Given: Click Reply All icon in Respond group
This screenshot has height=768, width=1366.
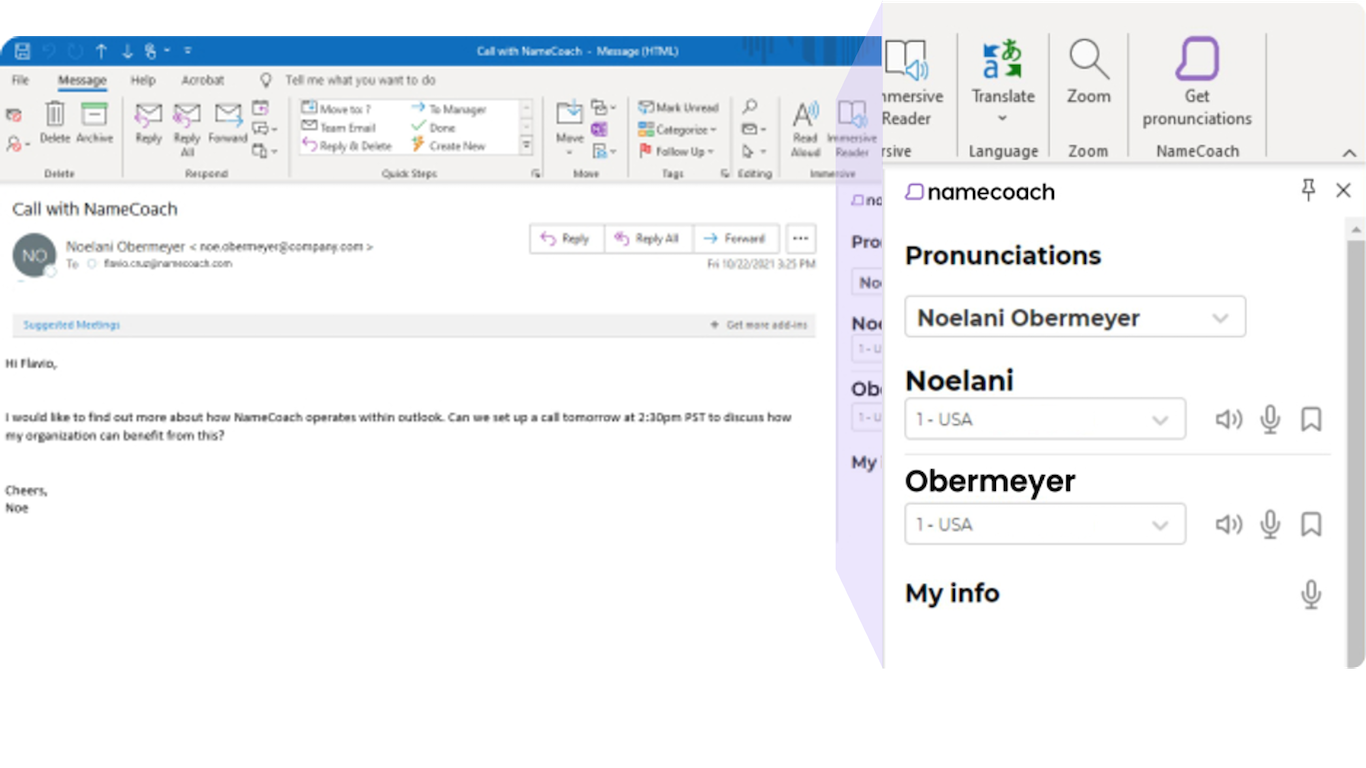Looking at the screenshot, I should click(x=187, y=114).
